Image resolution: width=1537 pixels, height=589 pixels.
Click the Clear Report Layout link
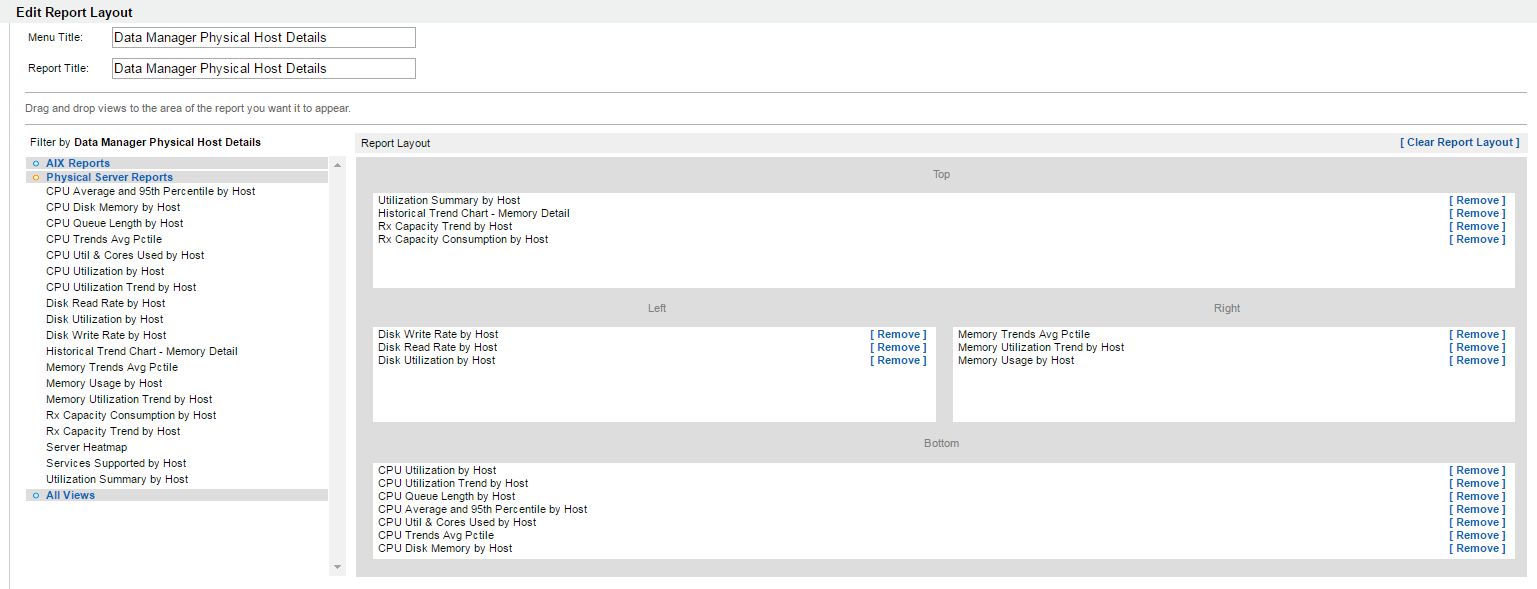pyautogui.click(x=1459, y=143)
